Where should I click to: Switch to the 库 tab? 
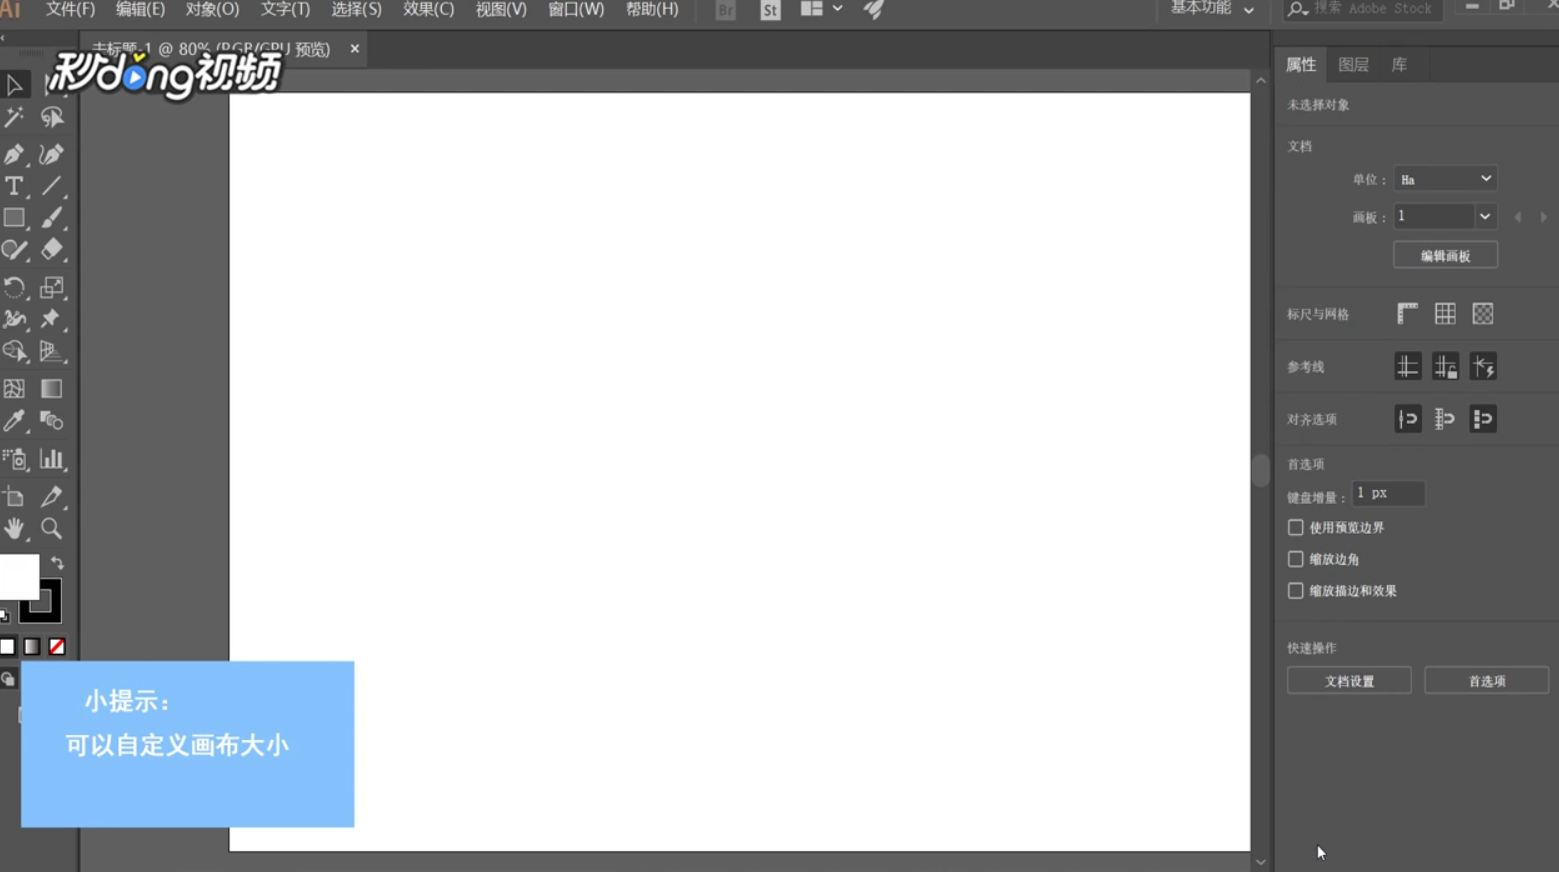1399,64
